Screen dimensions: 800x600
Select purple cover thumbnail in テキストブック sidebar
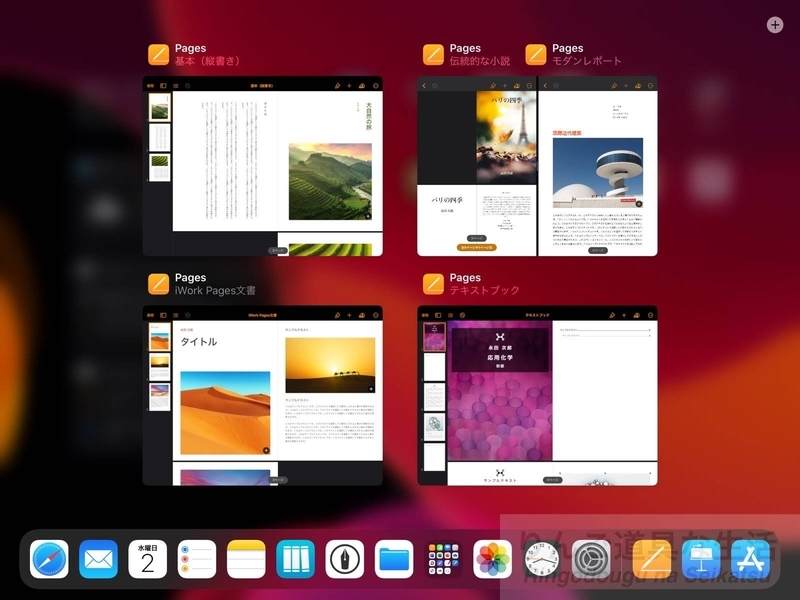[435, 337]
